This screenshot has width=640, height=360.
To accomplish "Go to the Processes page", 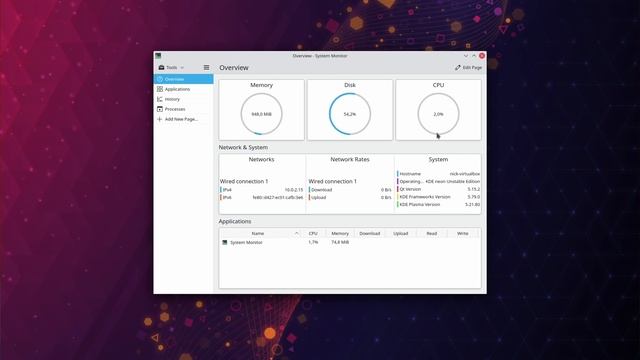I will point(183,109).
